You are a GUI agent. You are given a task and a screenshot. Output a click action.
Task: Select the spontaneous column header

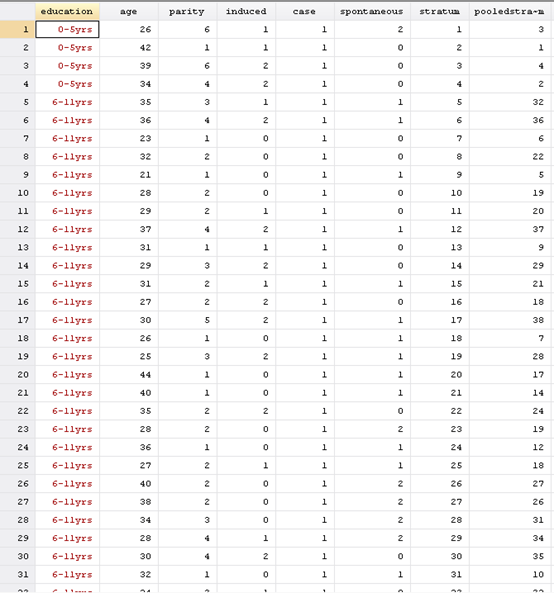pyautogui.click(x=372, y=11)
